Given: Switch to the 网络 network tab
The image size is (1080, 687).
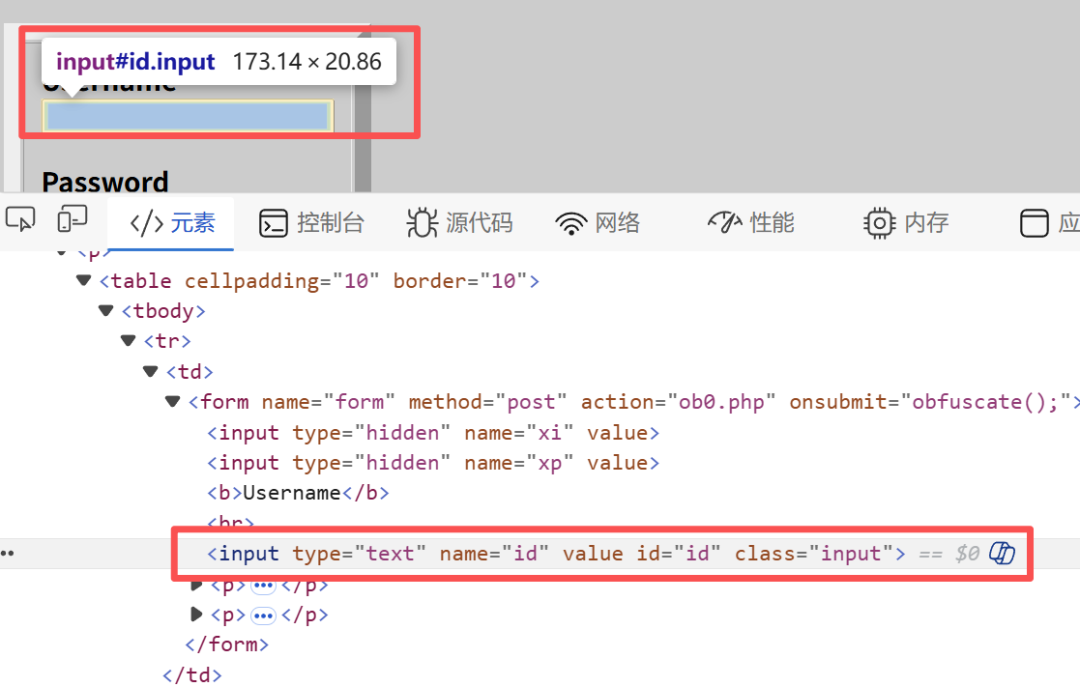Looking at the screenshot, I should 598,223.
